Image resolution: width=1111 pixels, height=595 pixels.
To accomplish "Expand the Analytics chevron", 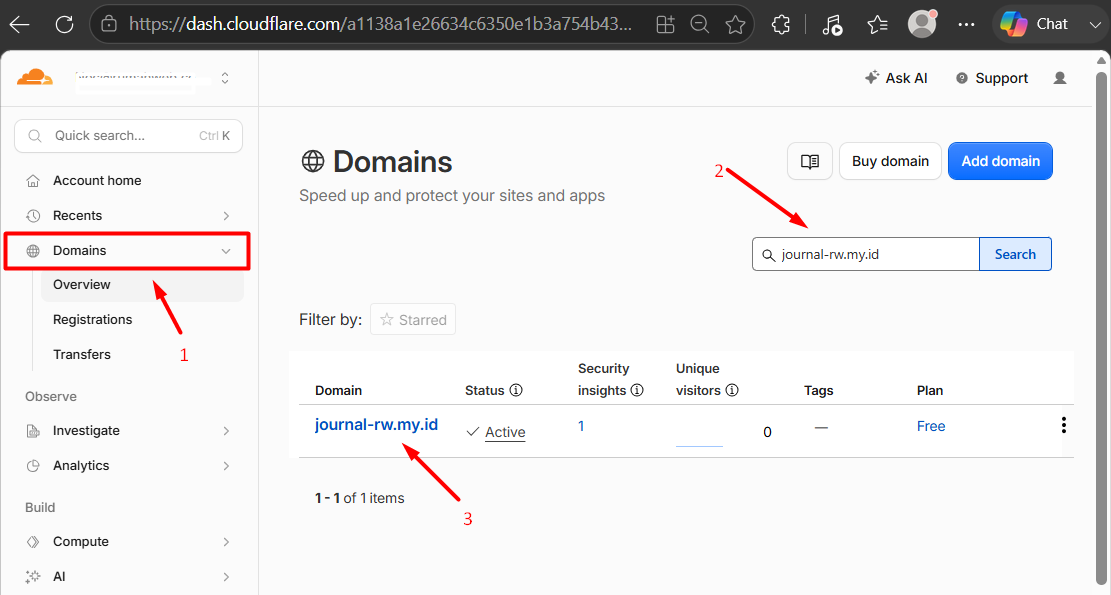I will pyautogui.click(x=226, y=465).
